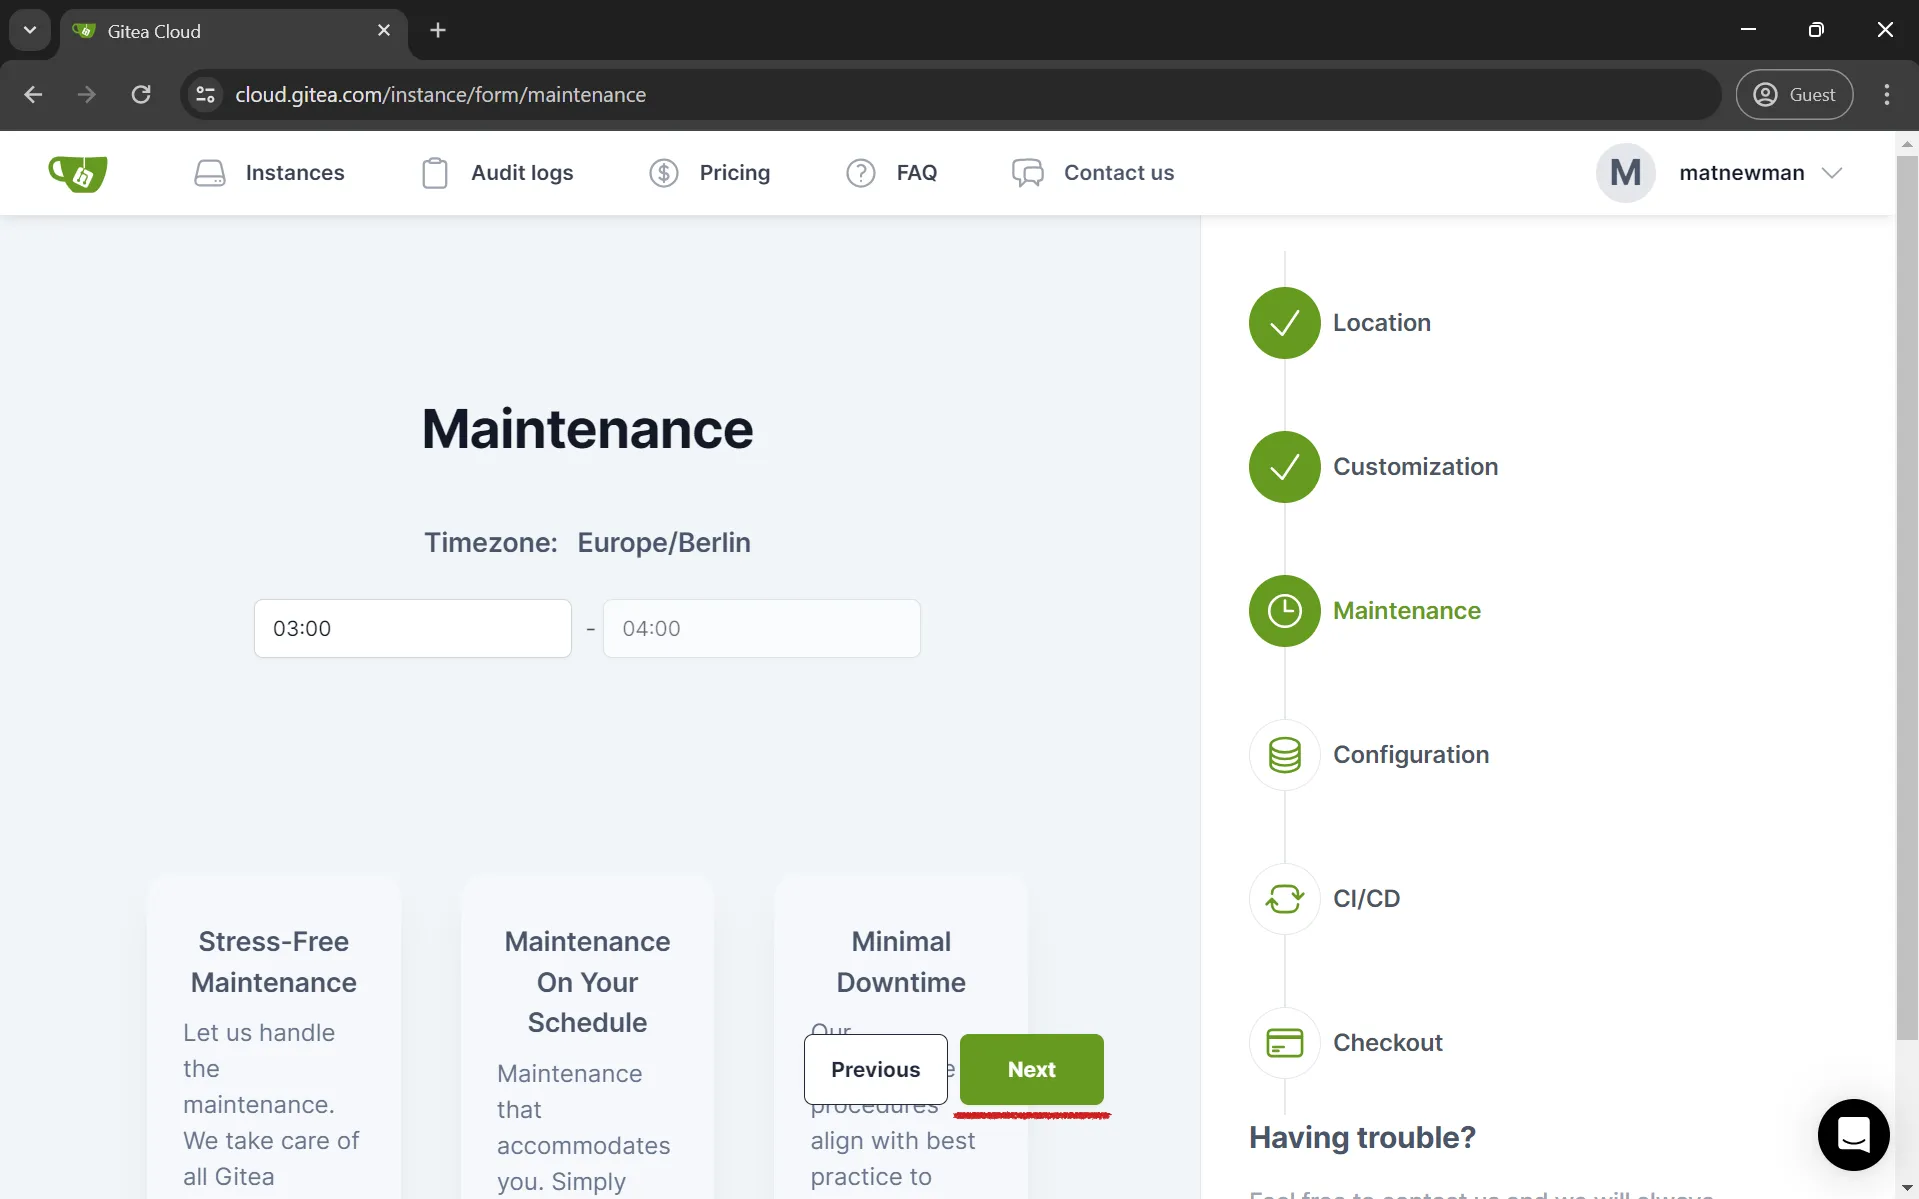Select the Maintenance clock step icon
This screenshot has height=1199, width=1919.
tap(1284, 611)
